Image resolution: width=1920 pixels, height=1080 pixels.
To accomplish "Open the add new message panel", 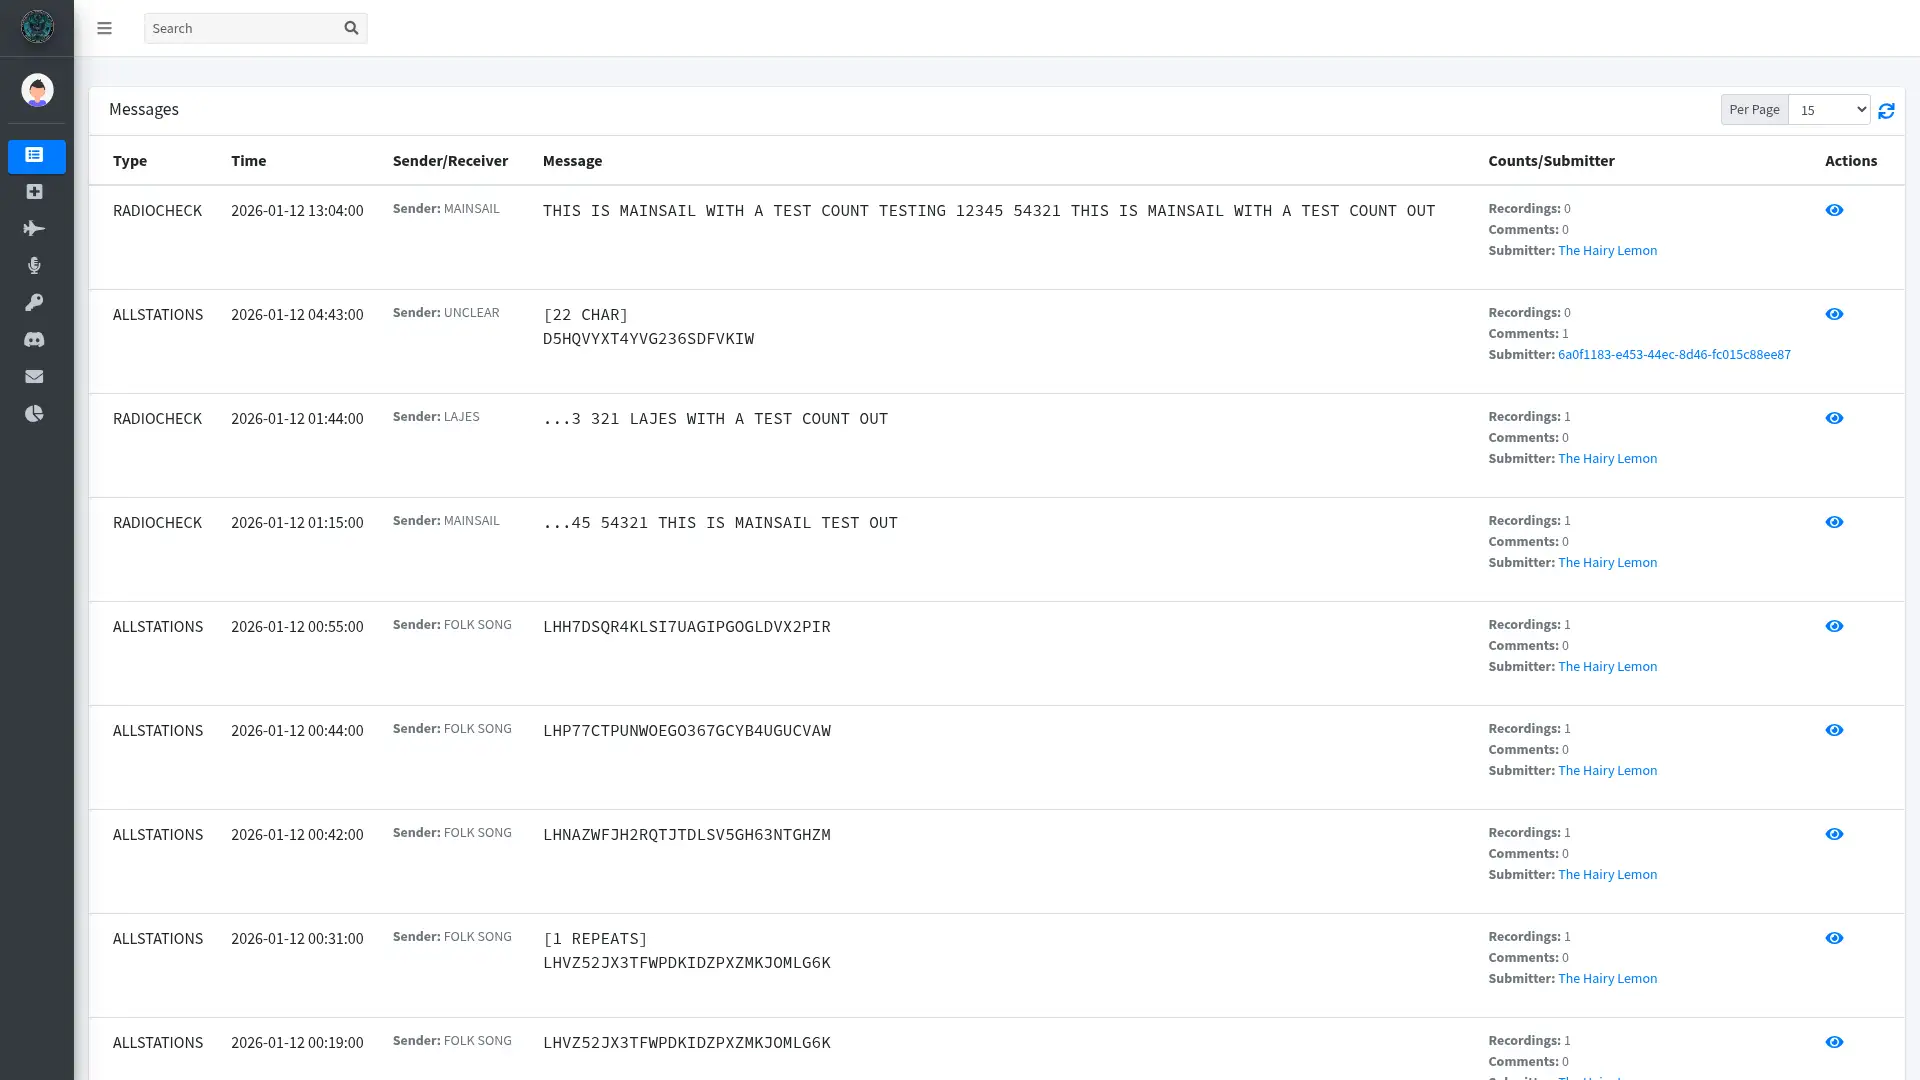I will [x=34, y=191].
